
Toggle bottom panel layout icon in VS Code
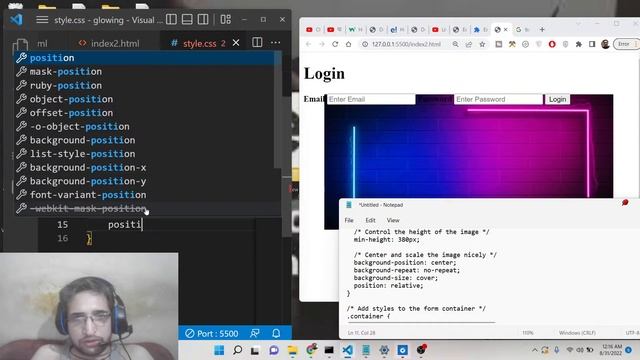[x=187, y=20]
